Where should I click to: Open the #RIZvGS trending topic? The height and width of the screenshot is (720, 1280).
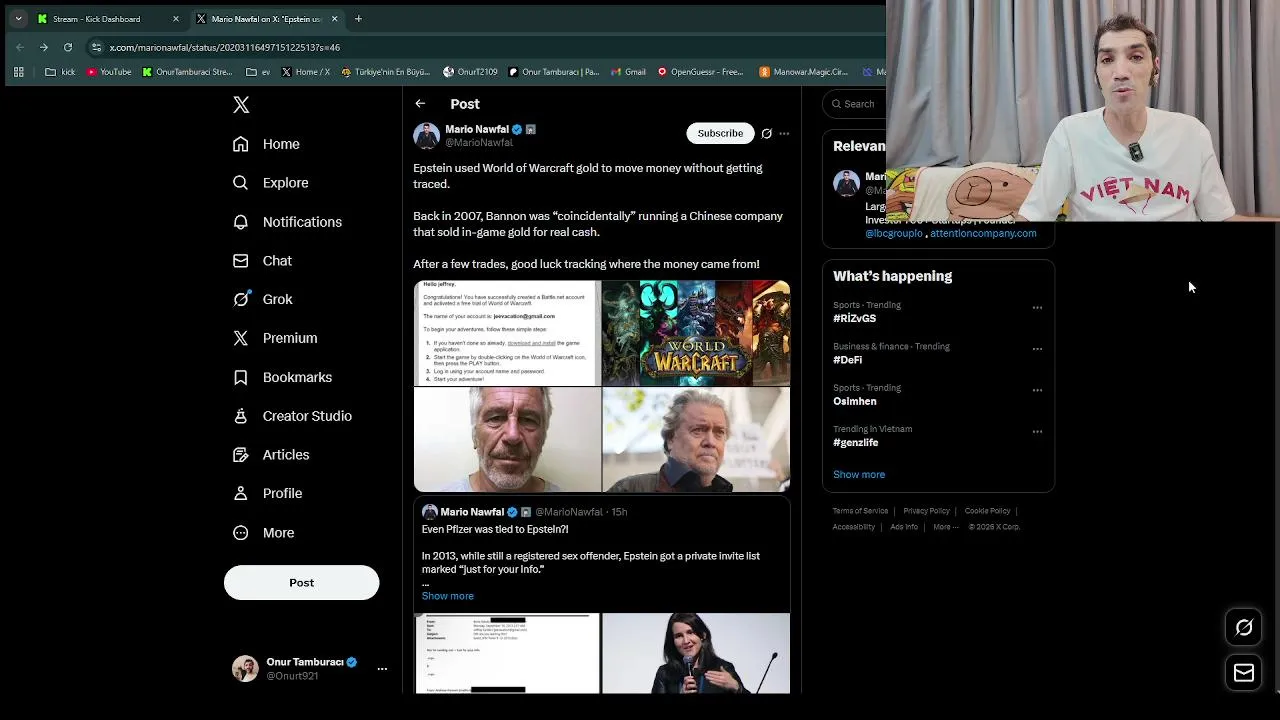coord(855,318)
